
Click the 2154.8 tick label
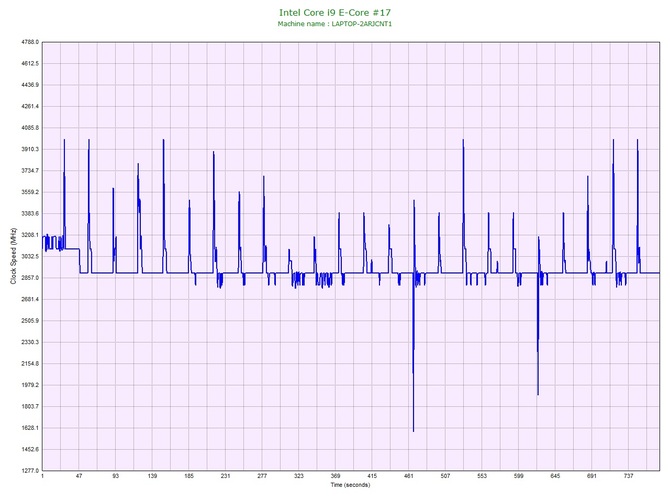click(29, 364)
